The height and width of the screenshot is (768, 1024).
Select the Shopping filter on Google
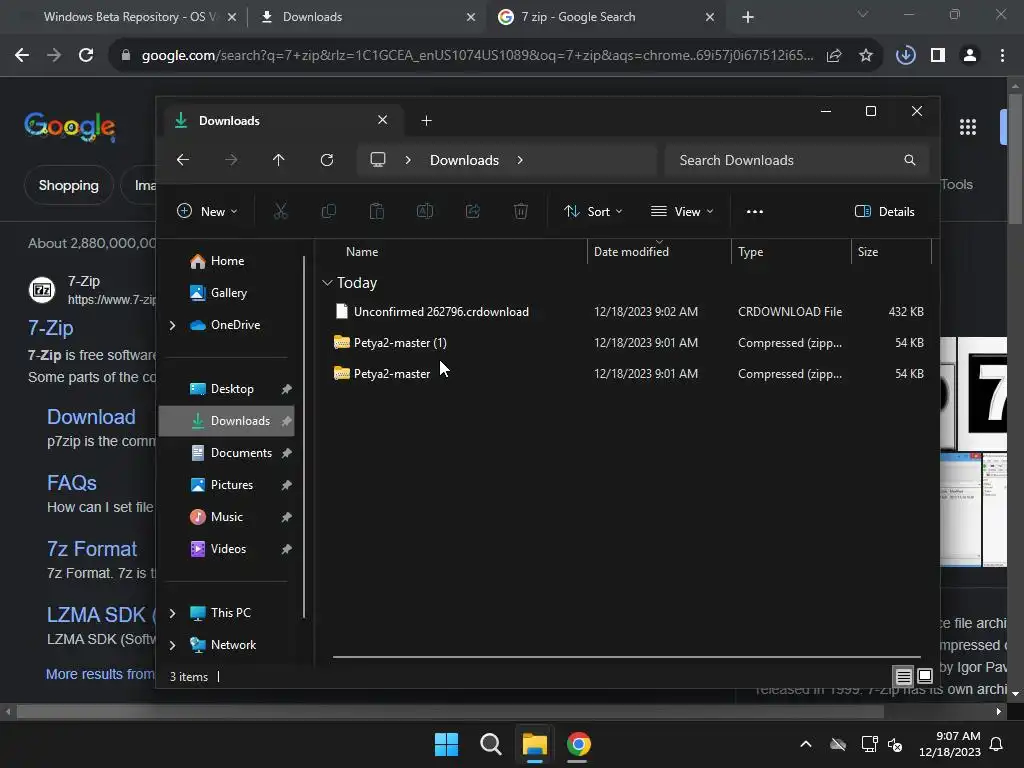[69, 185]
